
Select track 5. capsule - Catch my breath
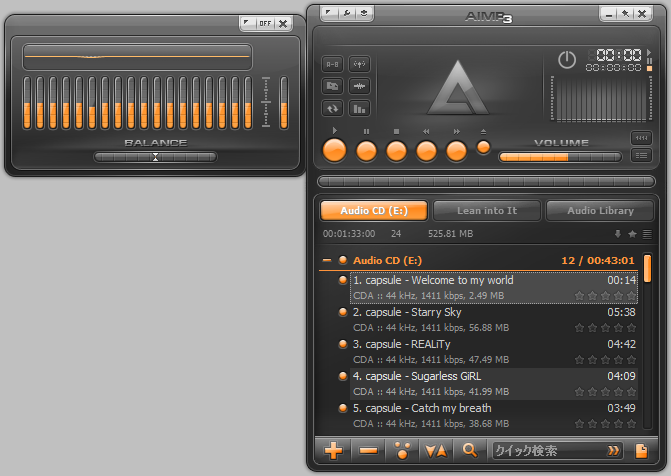coord(494,416)
